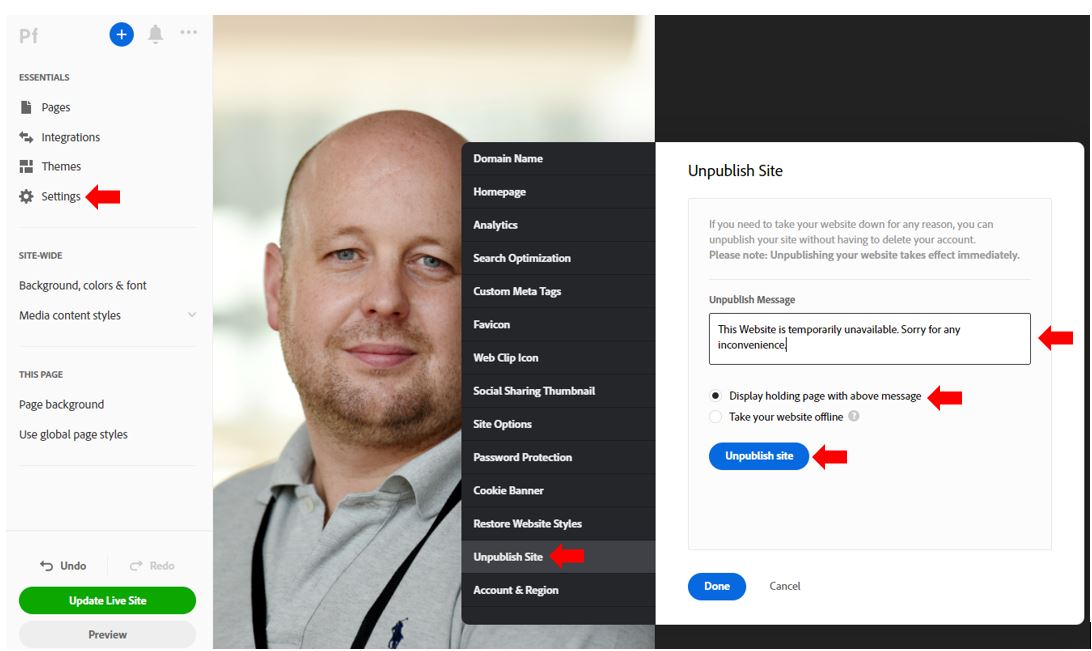Click the Themes grid icon
The height and width of the screenshot is (651, 1092).
click(26, 166)
